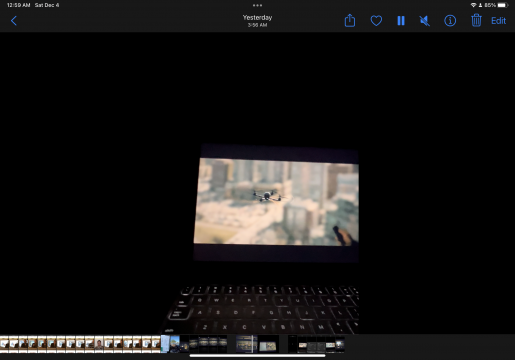Screen dimensions: 515x360
Task: Select the person portrait thumbnail
Action: point(99,344)
